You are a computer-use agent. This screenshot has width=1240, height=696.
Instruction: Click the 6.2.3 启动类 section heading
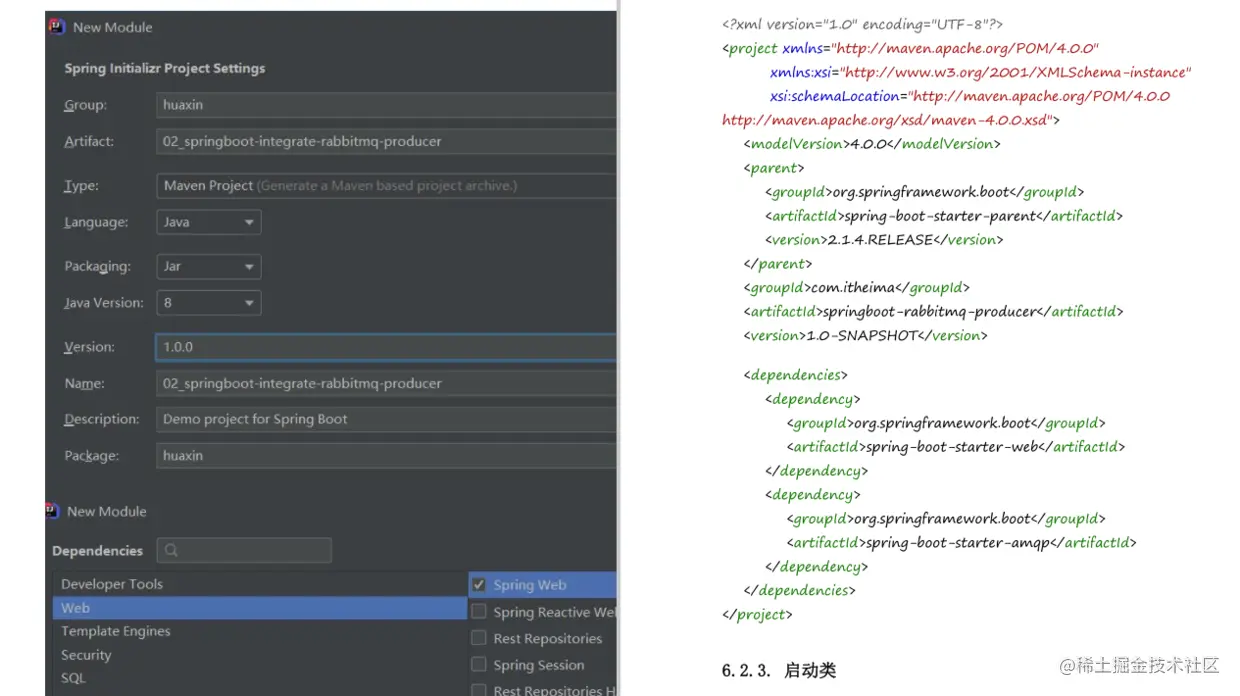pyautogui.click(x=778, y=670)
